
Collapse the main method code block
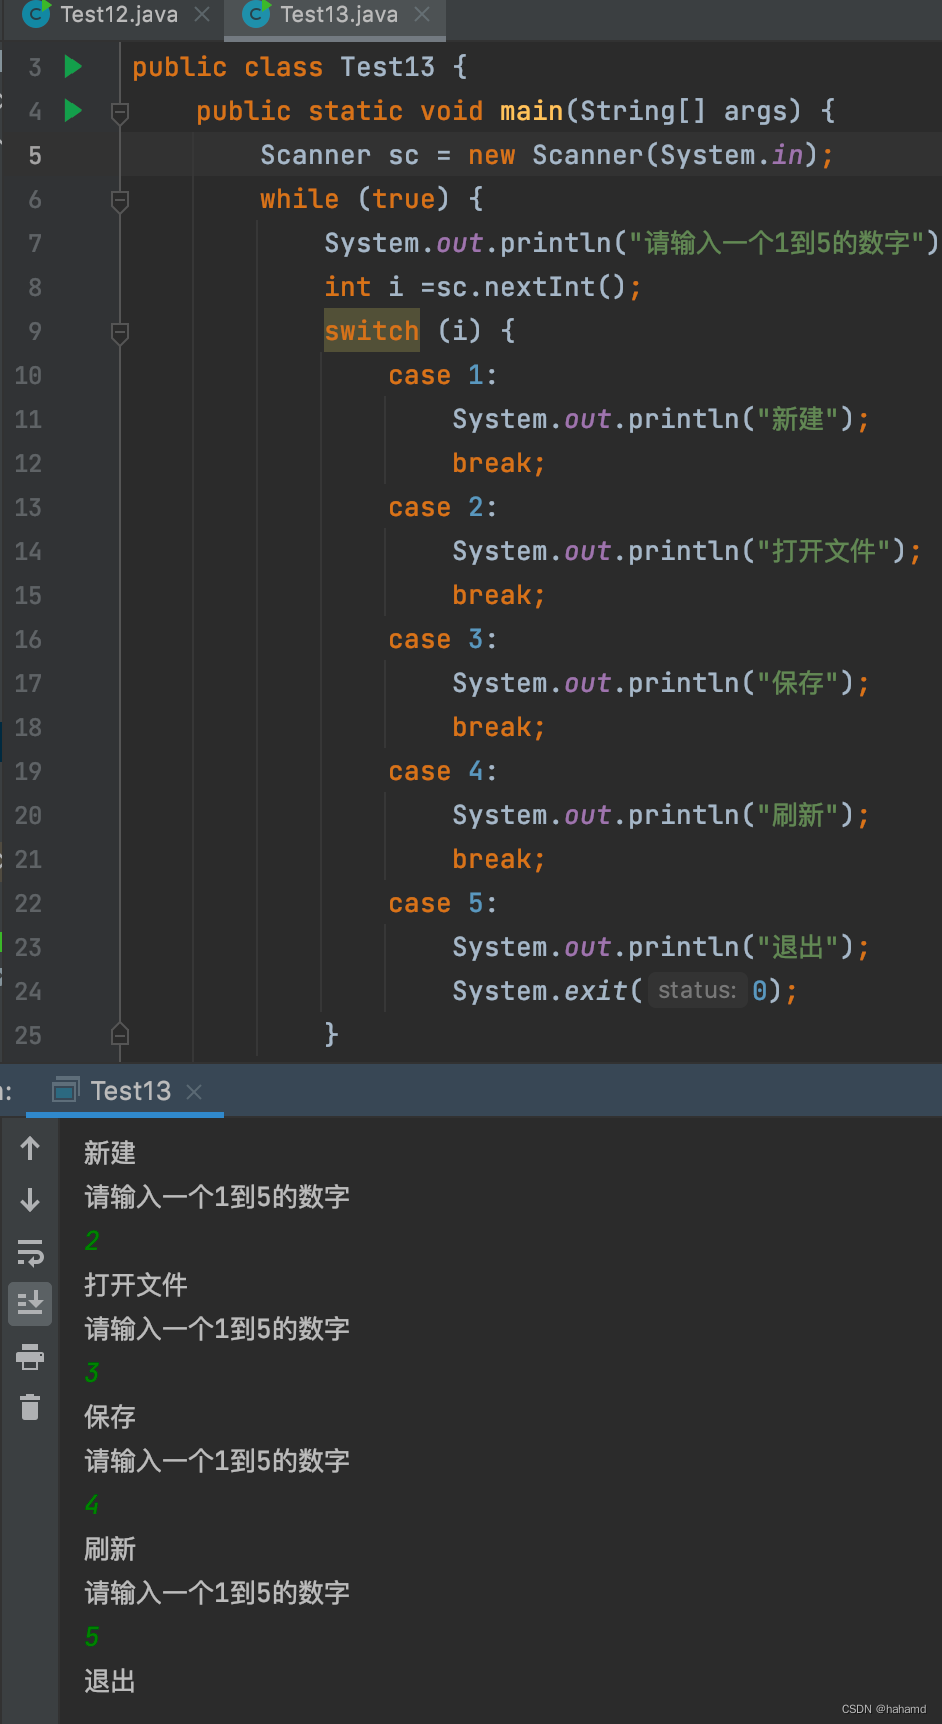[119, 111]
